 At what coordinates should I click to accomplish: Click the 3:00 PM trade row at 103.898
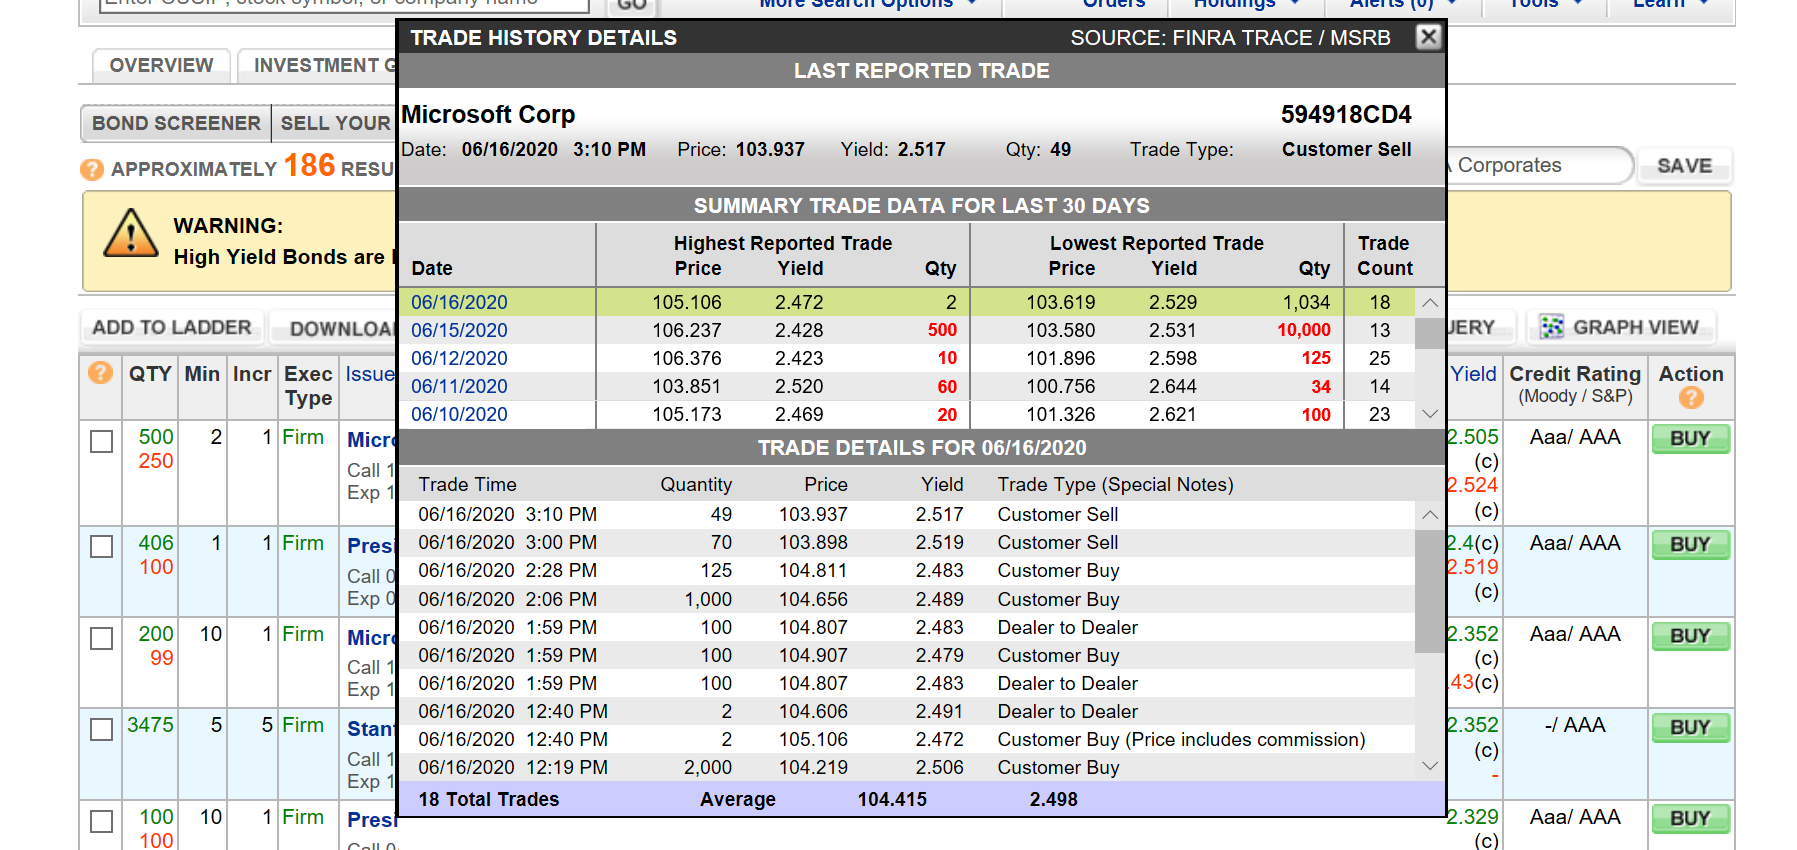[907, 542]
